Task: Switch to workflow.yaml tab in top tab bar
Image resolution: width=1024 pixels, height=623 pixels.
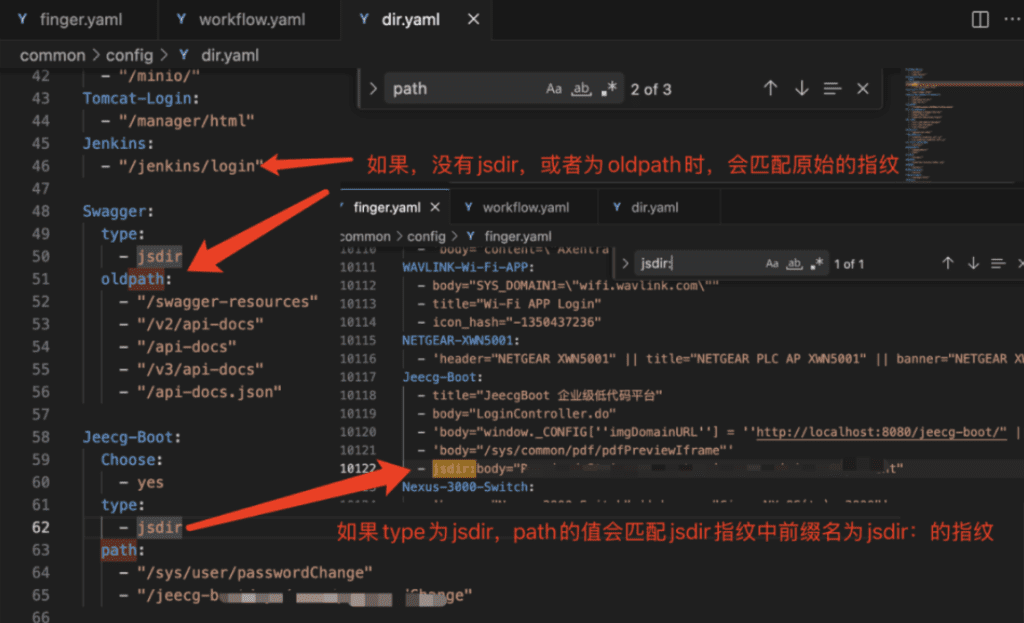Action: [x=250, y=19]
